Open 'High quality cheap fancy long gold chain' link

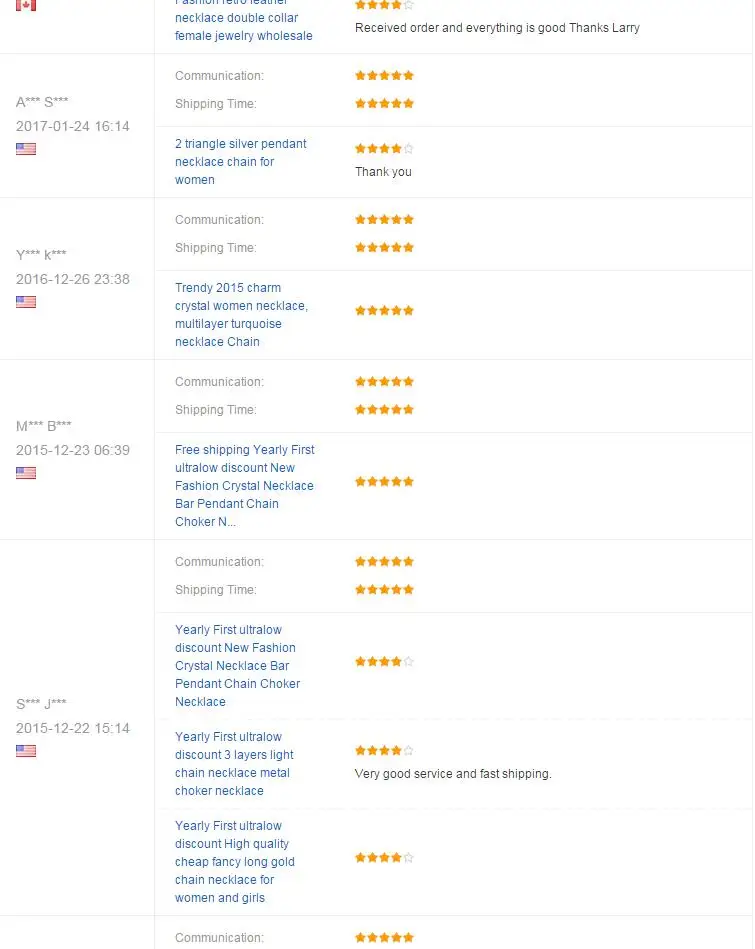(235, 862)
